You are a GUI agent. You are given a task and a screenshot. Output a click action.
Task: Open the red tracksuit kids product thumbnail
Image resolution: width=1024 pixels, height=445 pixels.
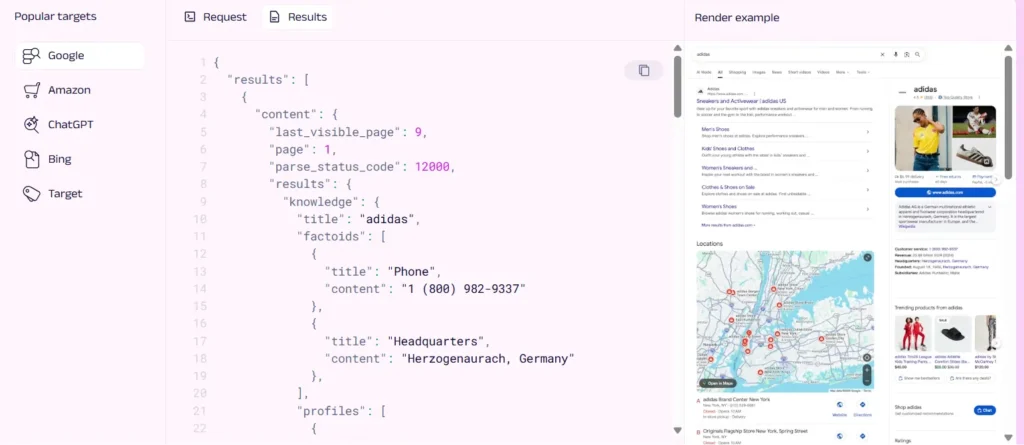click(913, 334)
